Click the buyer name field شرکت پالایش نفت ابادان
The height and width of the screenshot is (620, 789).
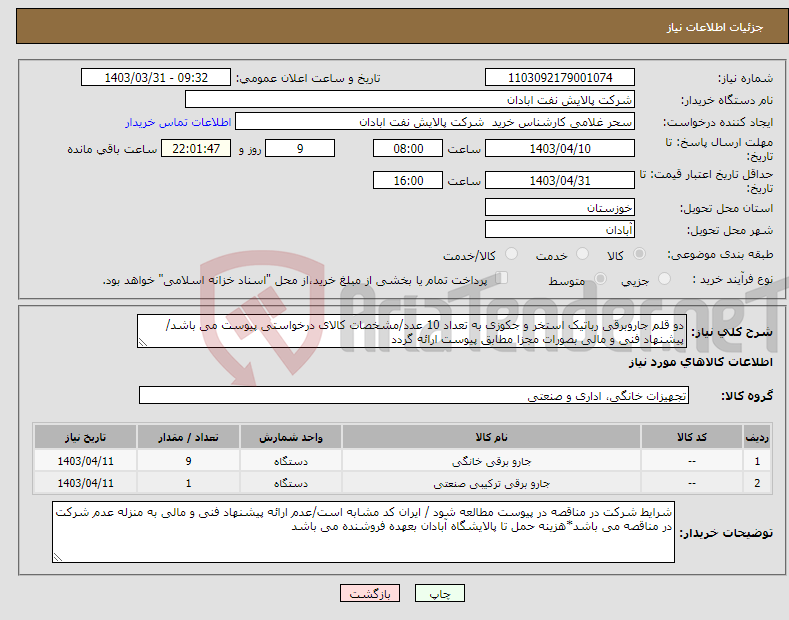[x=410, y=100]
